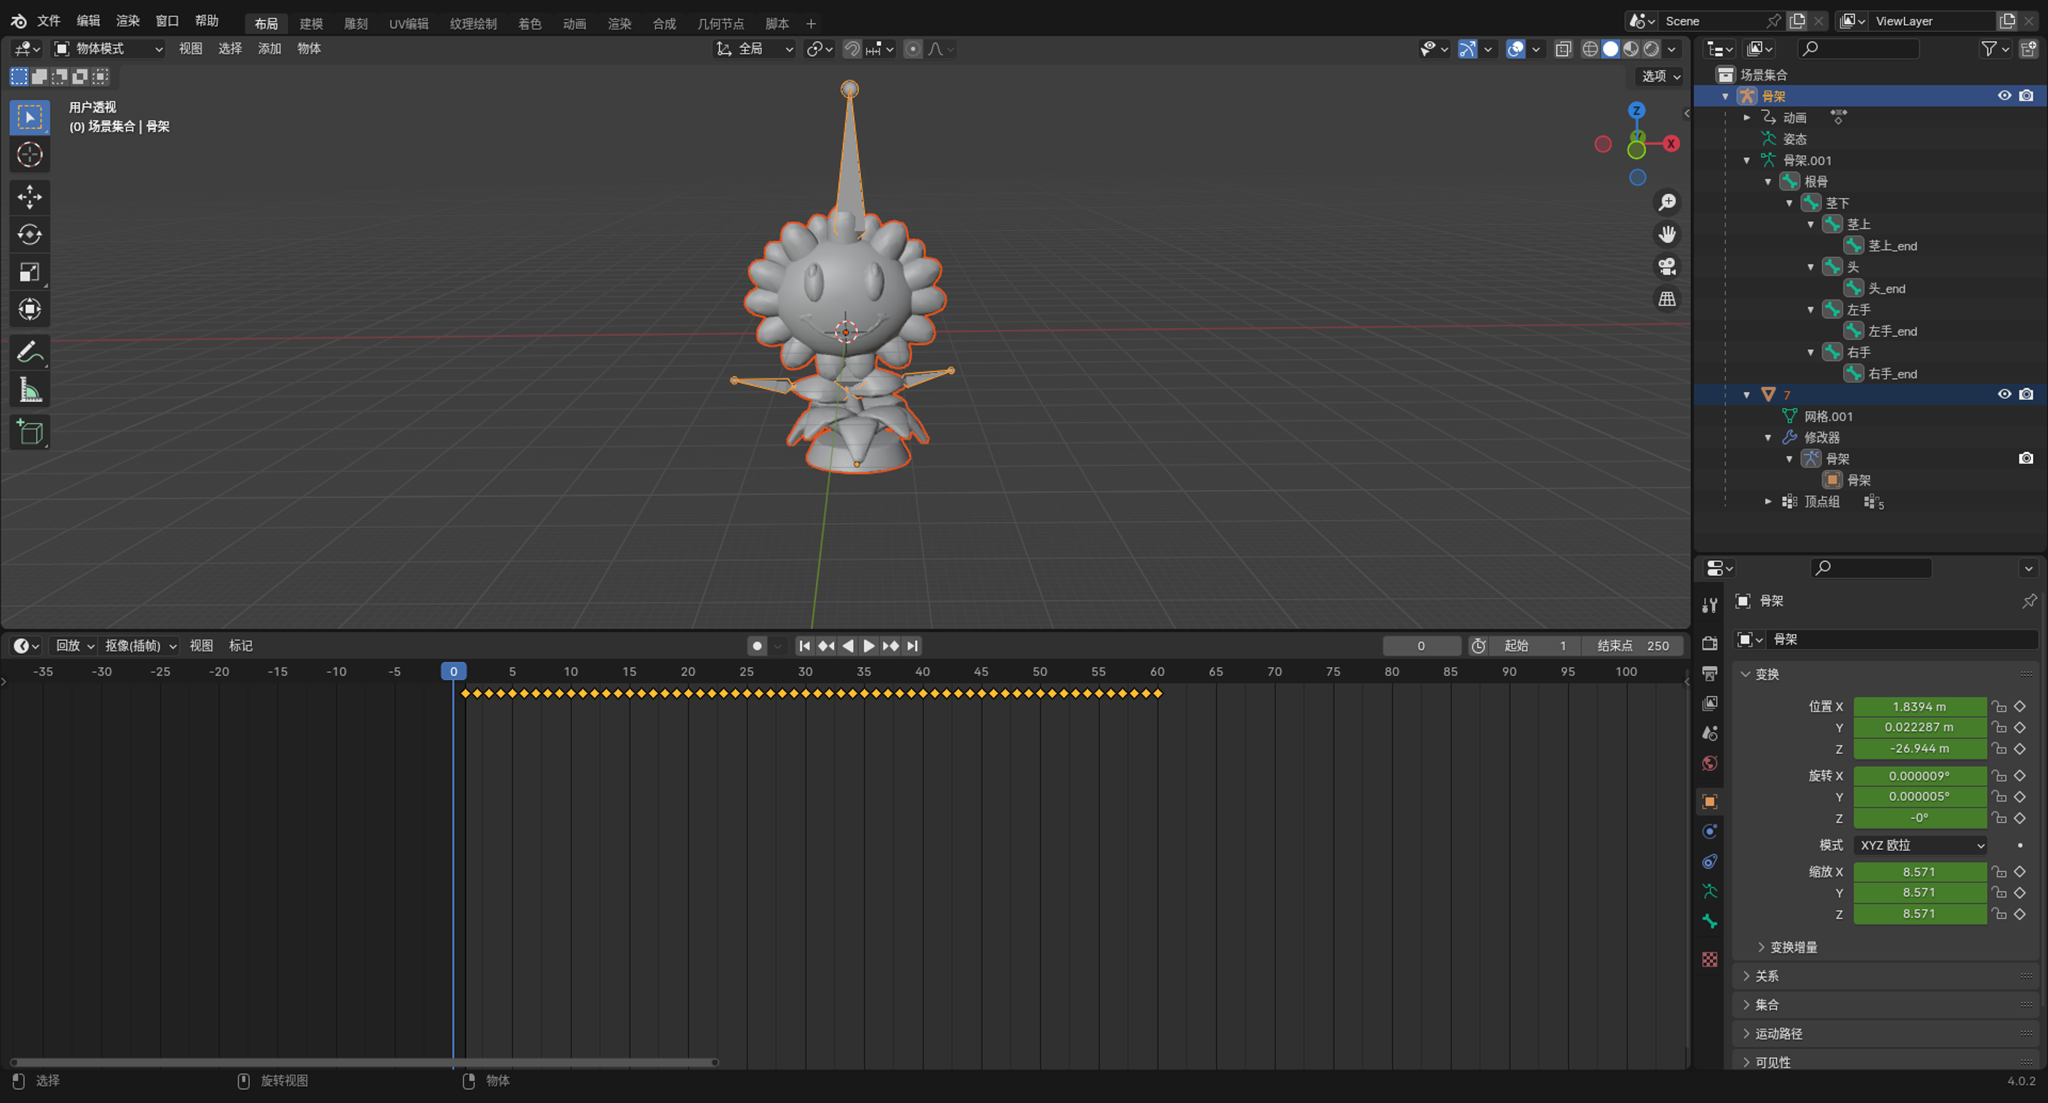2048x1103 pixels.
Task: Click the Add Cube tool
Action: pos(29,432)
